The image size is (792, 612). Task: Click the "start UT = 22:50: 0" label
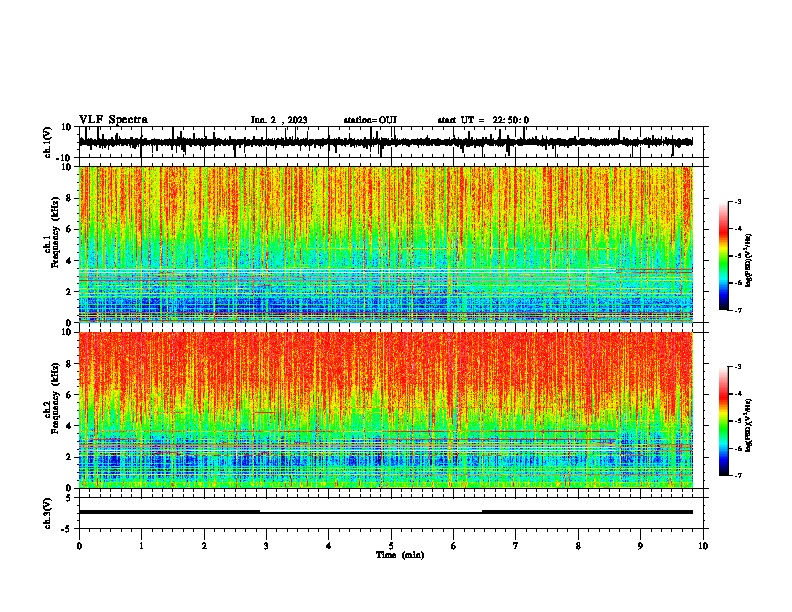point(483,120)
